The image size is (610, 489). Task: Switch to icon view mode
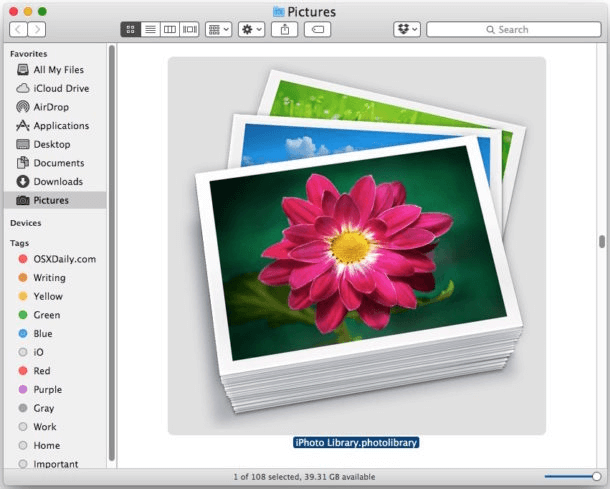pos(130,30)
